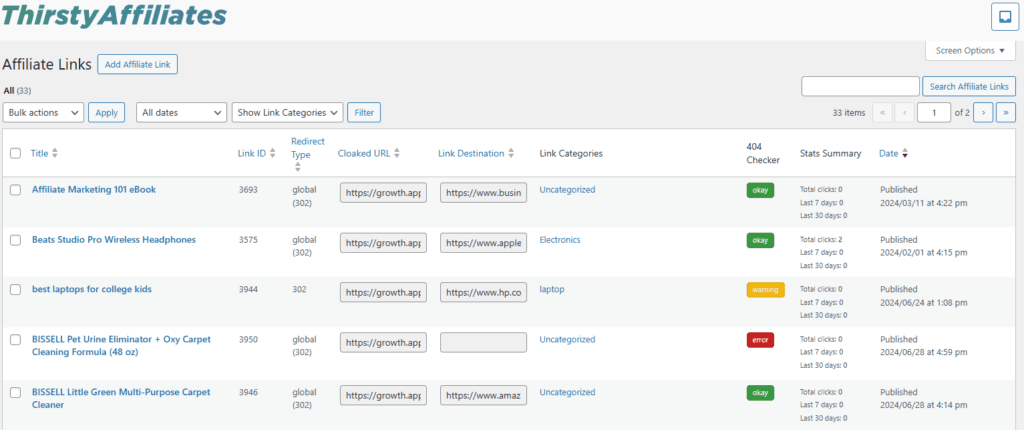Sort by Link Destination column arrows
This screenshot has width=1024, height=430.
click(511, 154)
